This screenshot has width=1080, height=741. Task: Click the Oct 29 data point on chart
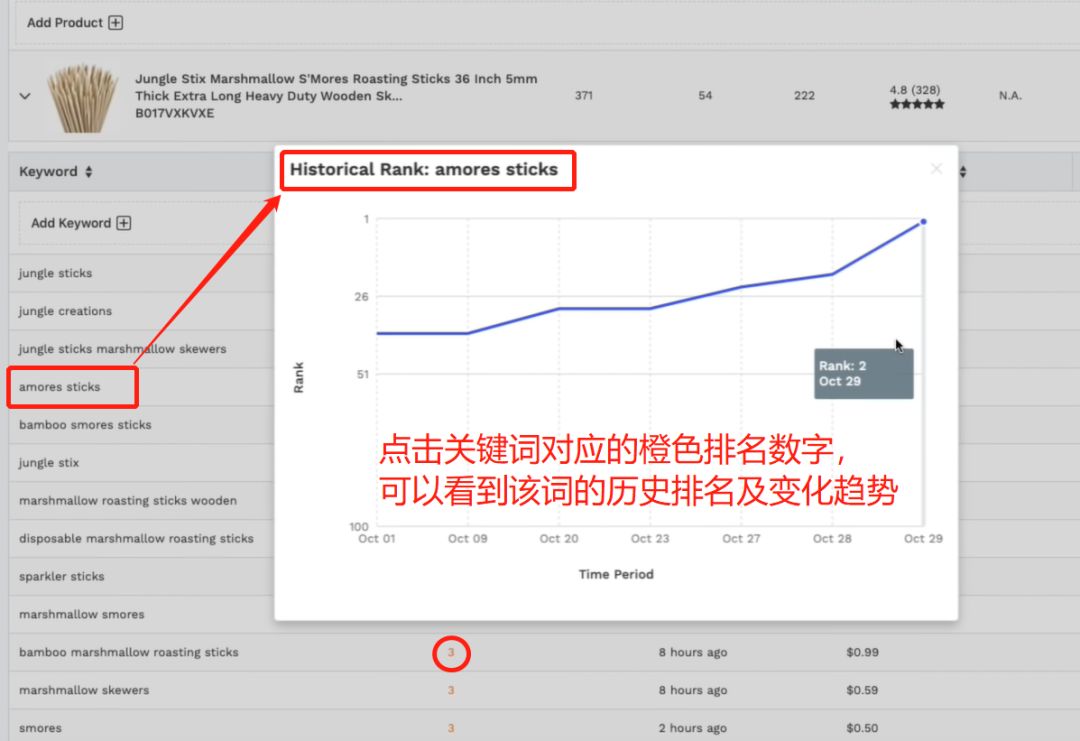tap(922, 222)
